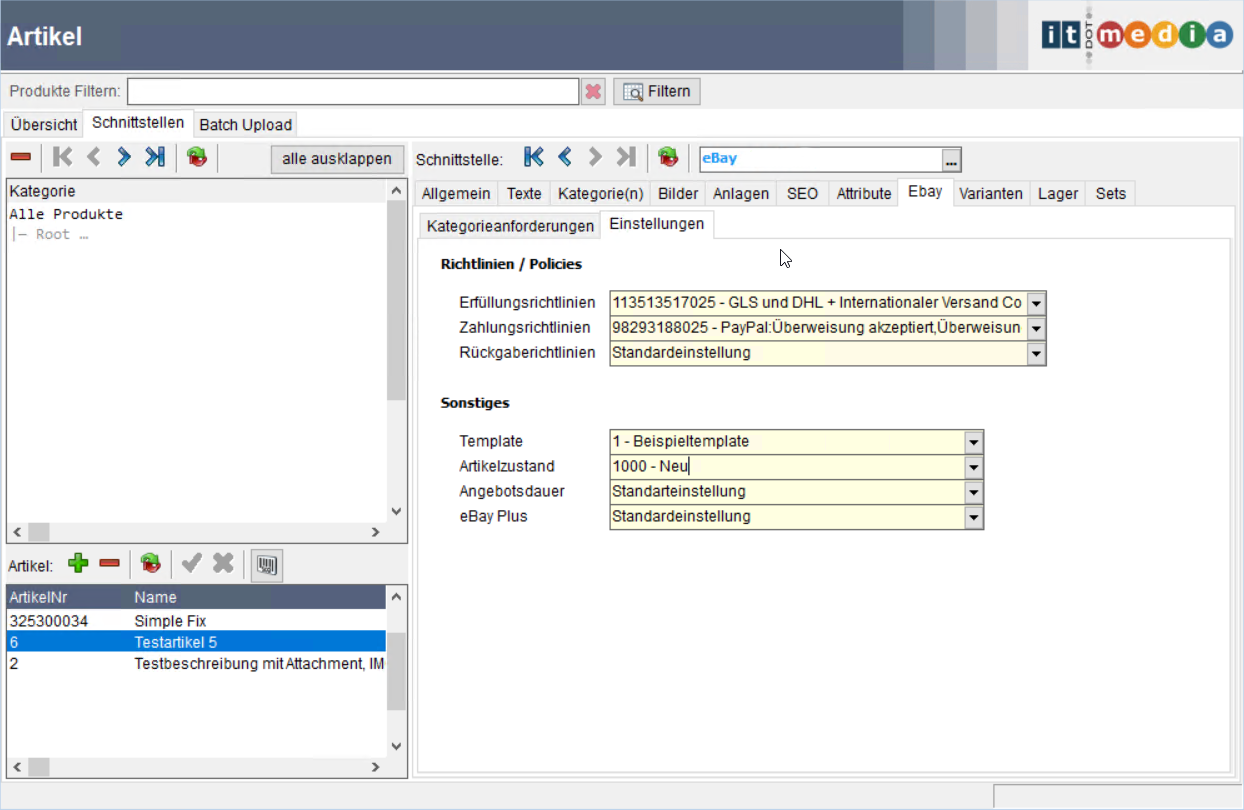Screen dimensions: 1244x810
Task: Click the barcode scanner icon in Artikel toolbar
Action: pyautogui.click(x=266, y=565)
